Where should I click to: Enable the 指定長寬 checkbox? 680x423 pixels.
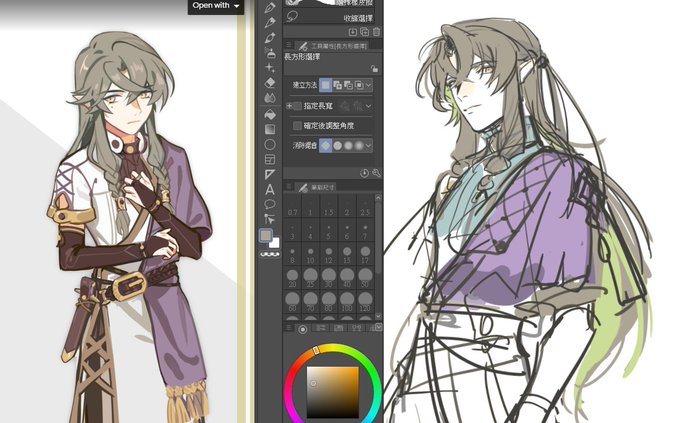click(x=298, y=106)
